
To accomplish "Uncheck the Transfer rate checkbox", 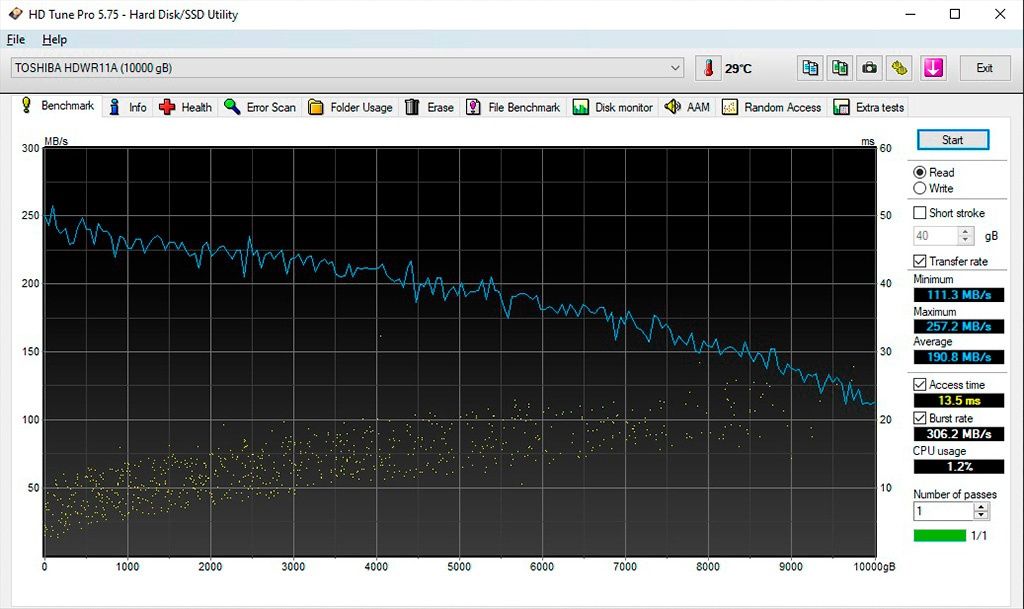I will pyautogui.click(x=920, y=261).
